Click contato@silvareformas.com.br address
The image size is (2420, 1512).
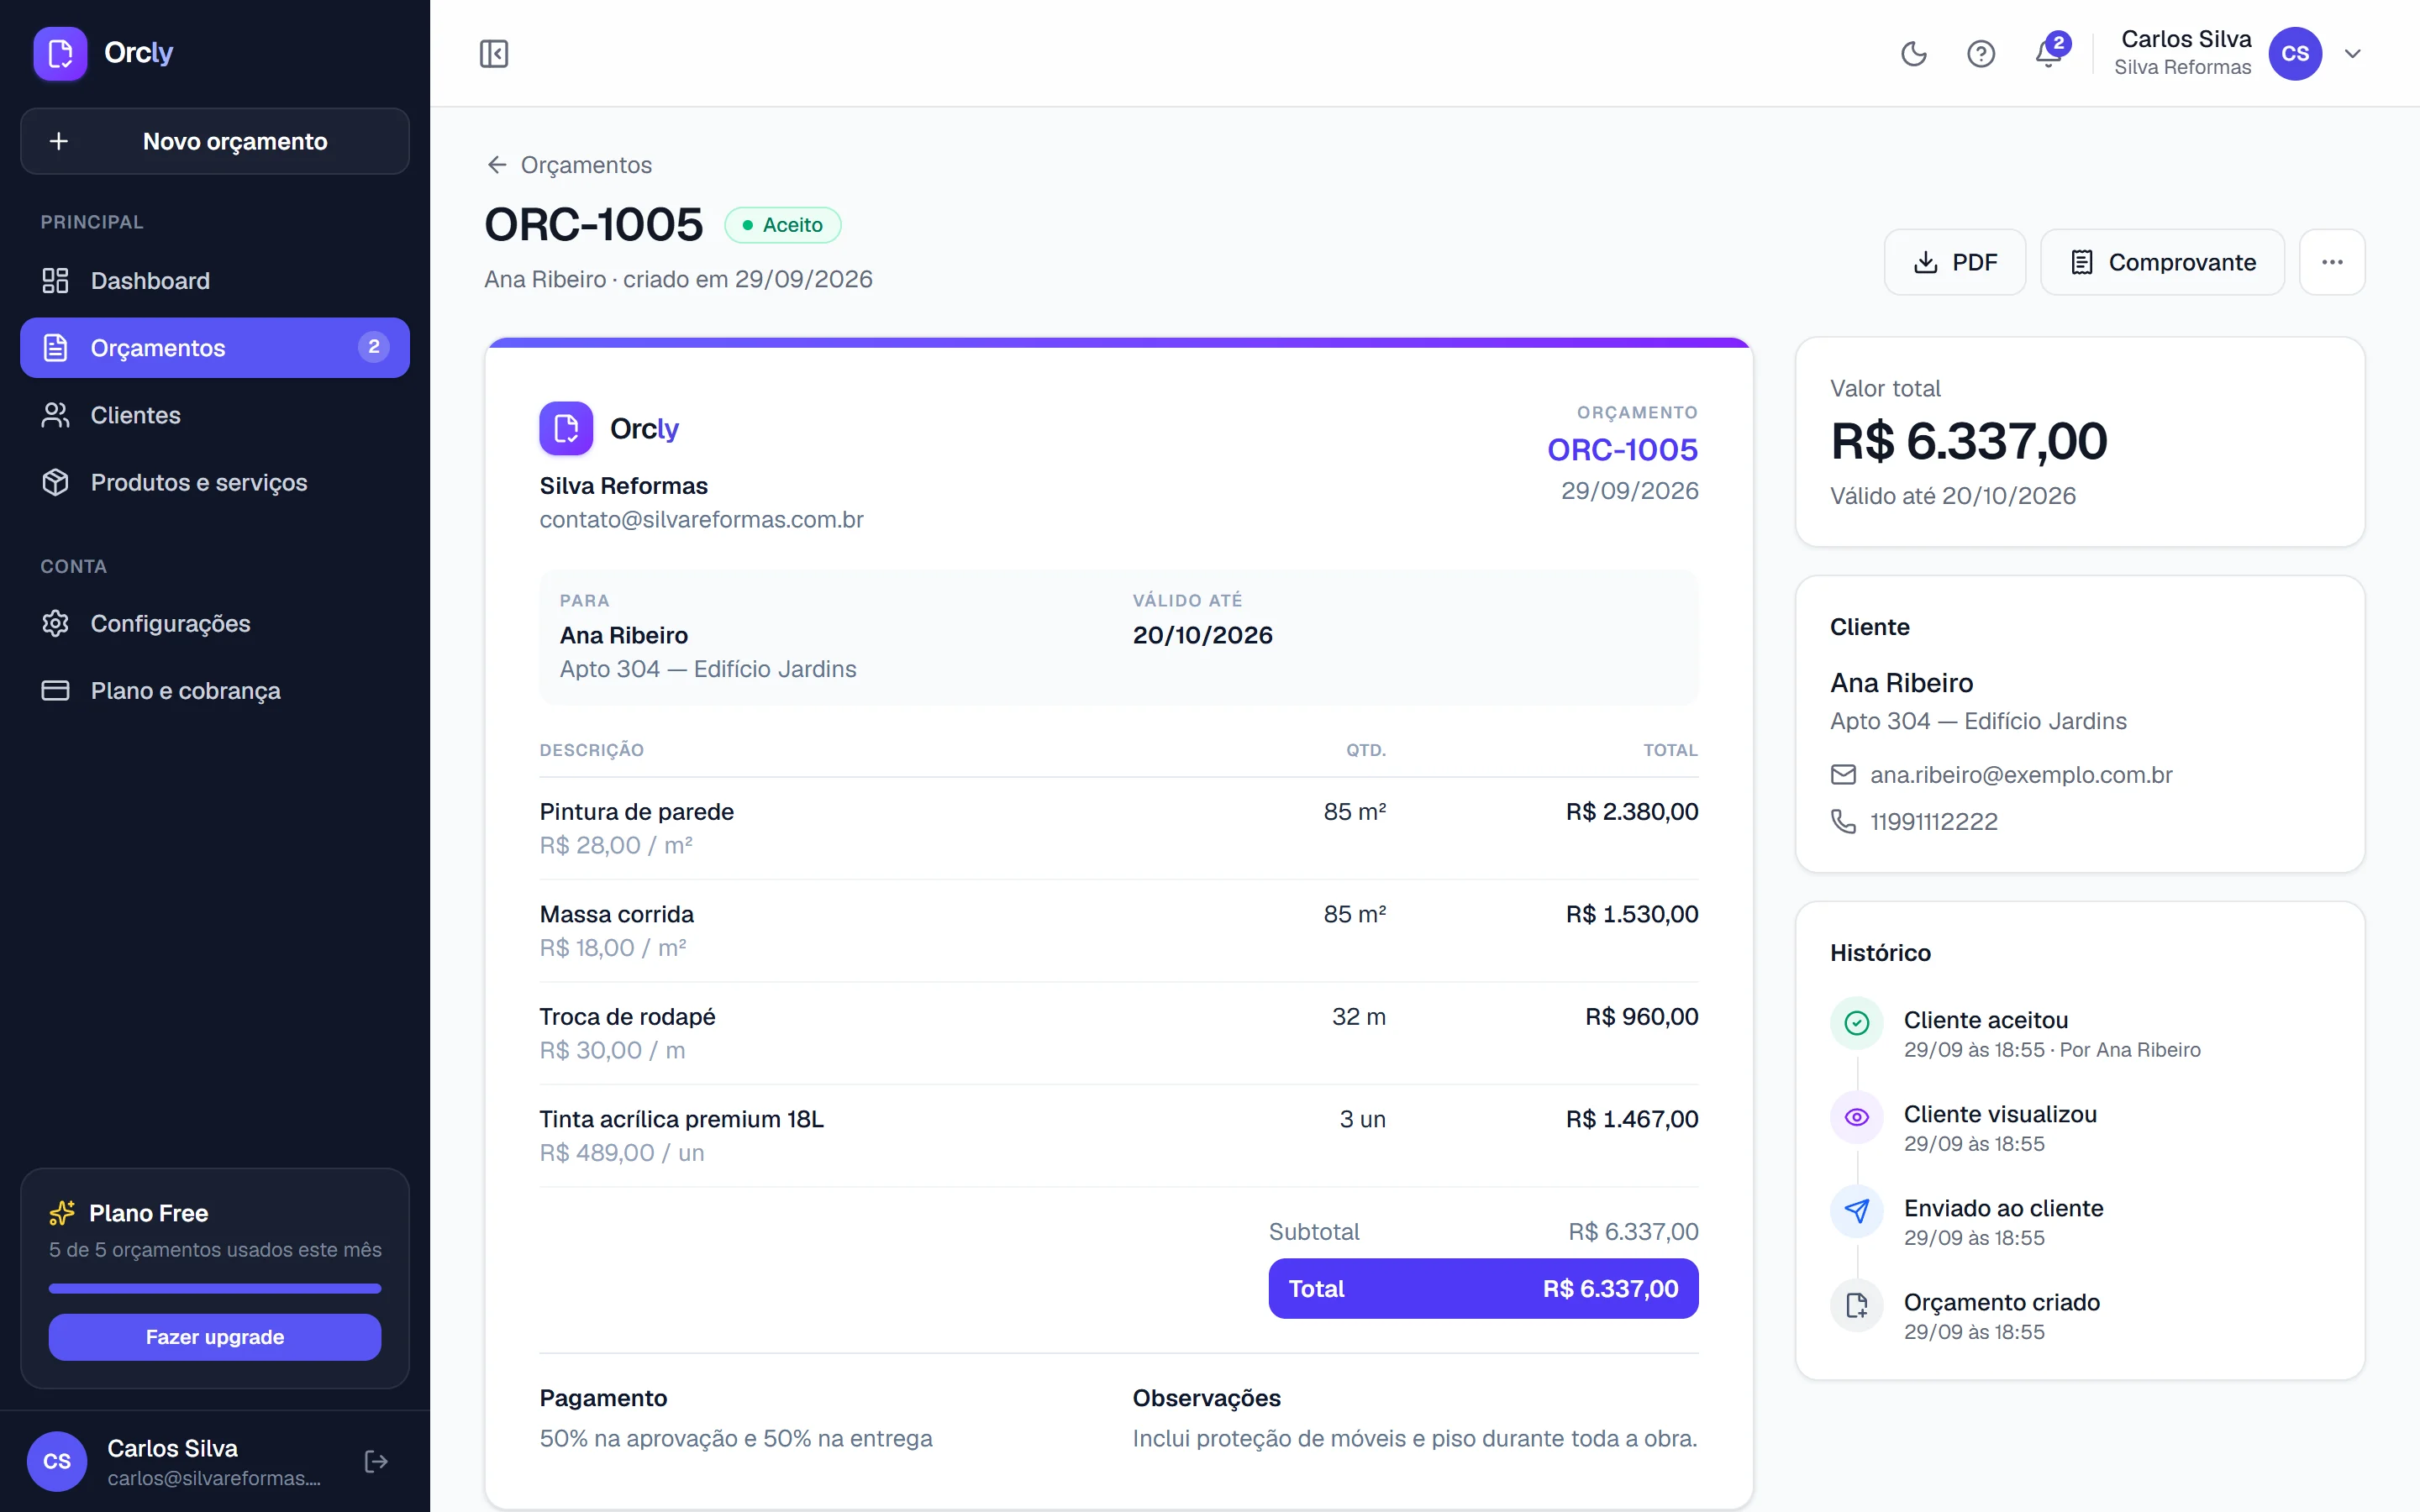(x=701, y=520)
